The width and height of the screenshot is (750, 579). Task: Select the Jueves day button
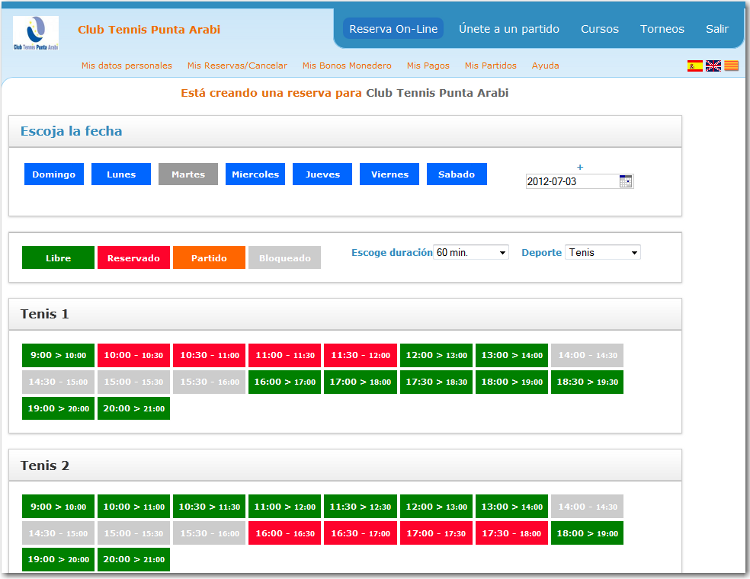point(322,174)
